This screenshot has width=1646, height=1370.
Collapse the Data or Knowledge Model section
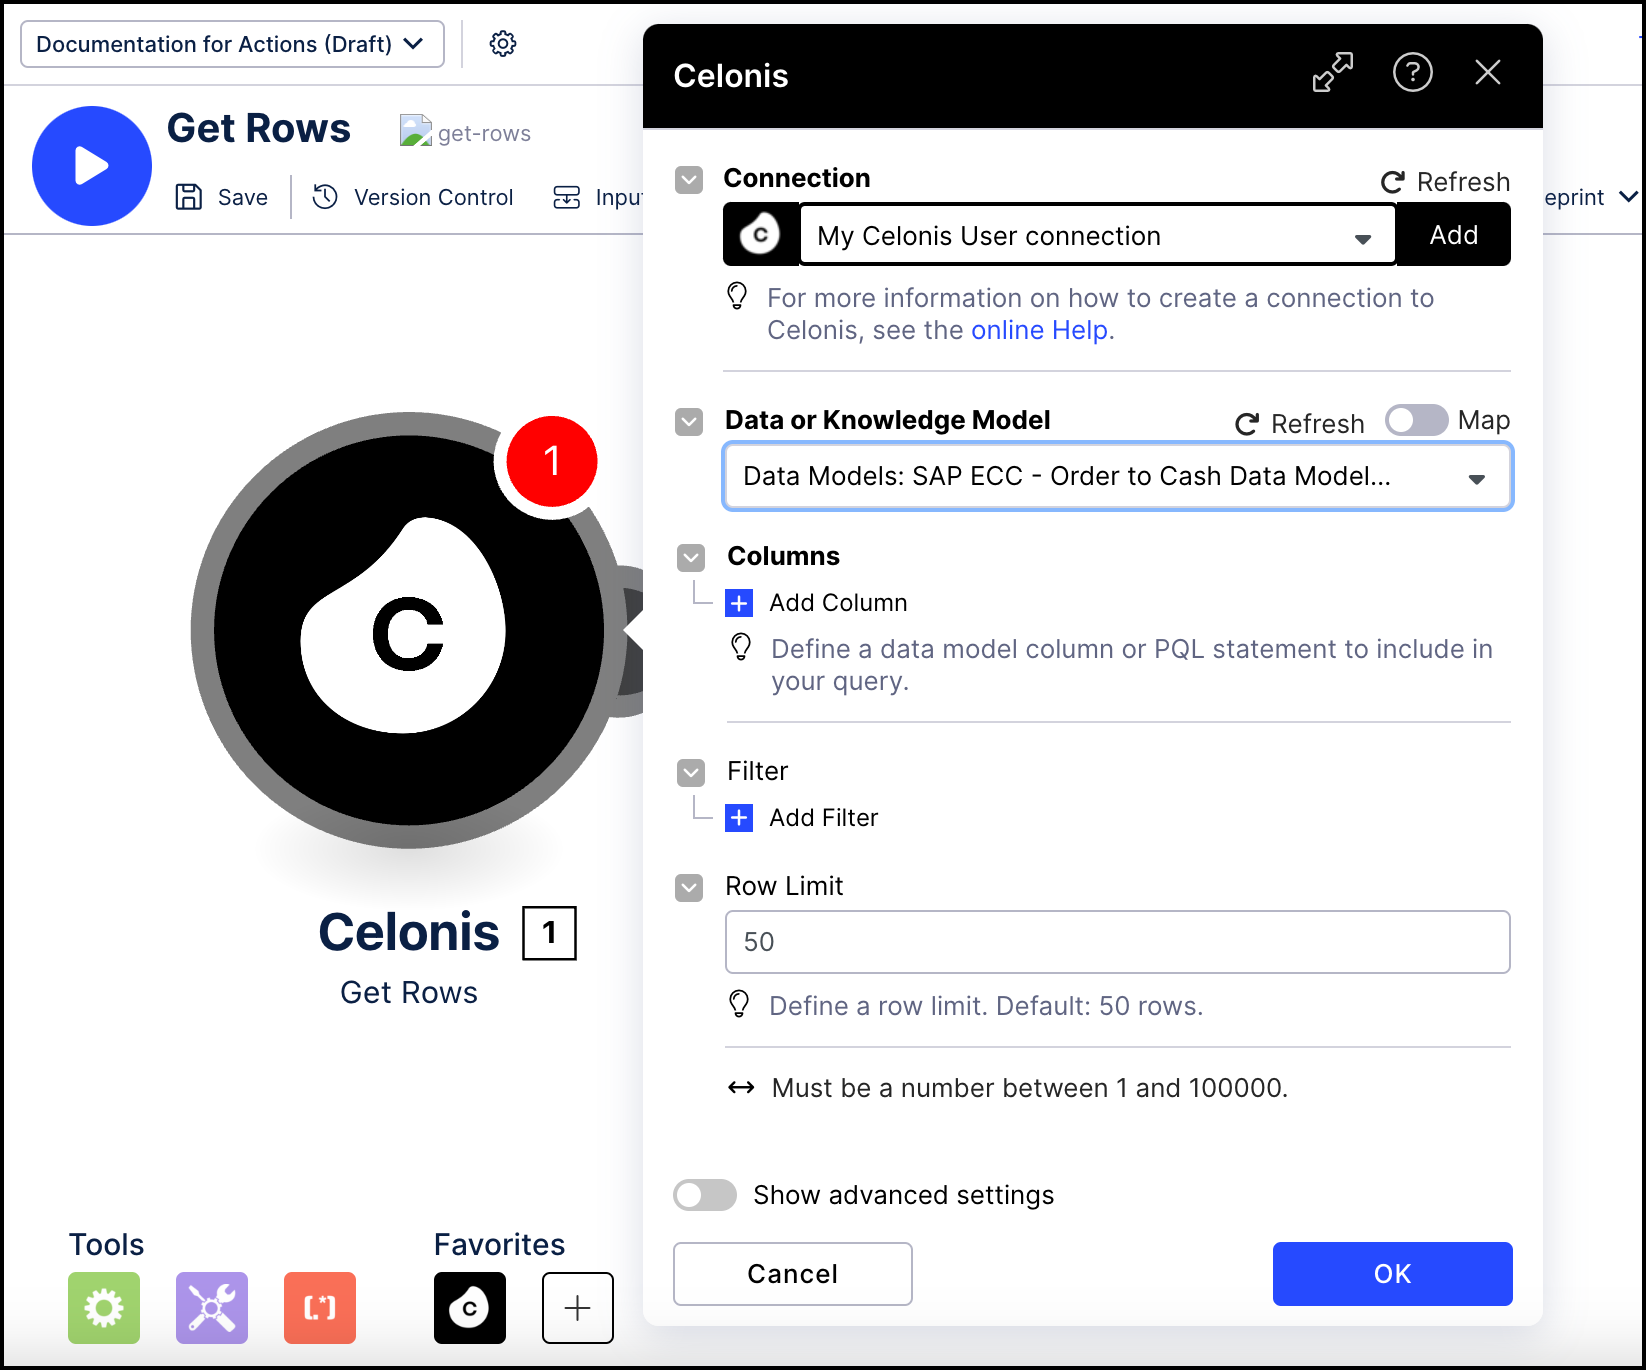click(x=689, y=422)
